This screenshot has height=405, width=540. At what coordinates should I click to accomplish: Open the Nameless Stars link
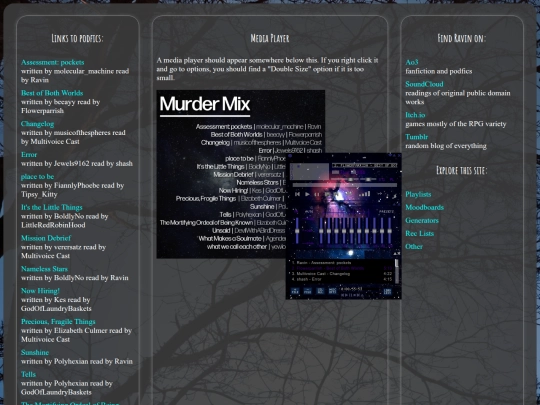pyautogui.click(x=44, y=269)
